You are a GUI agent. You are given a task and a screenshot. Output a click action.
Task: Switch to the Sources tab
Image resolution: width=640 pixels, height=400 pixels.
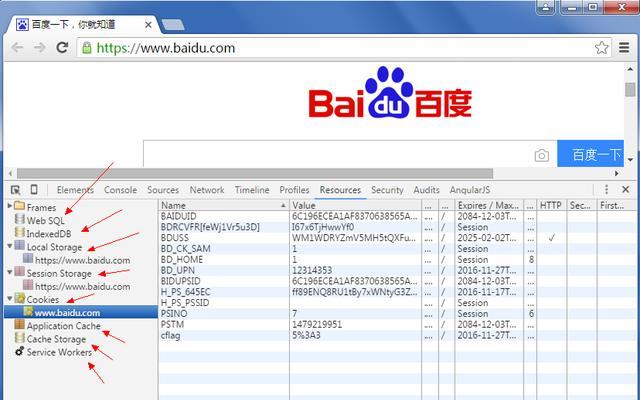(x=163, y=190)
